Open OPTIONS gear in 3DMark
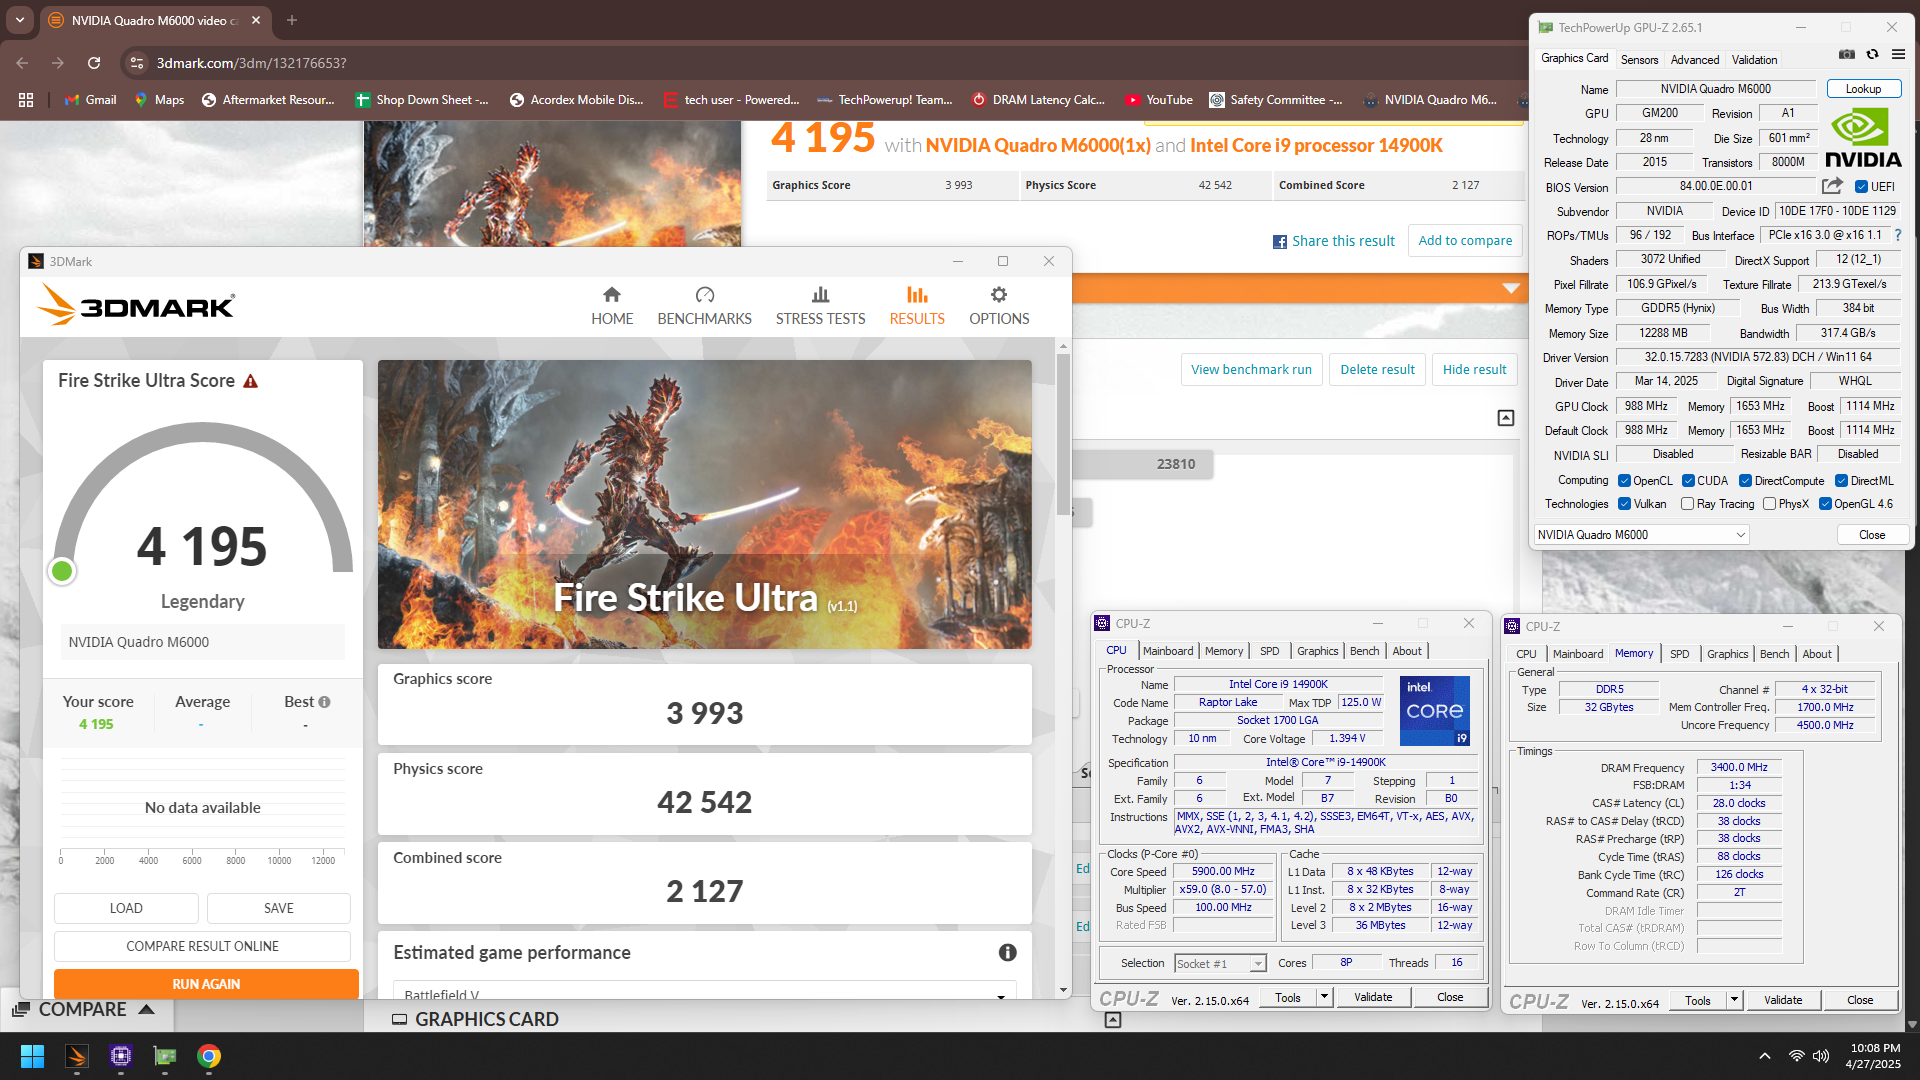The height and width of the screenshot is (1080, 1920). [999, 306]
